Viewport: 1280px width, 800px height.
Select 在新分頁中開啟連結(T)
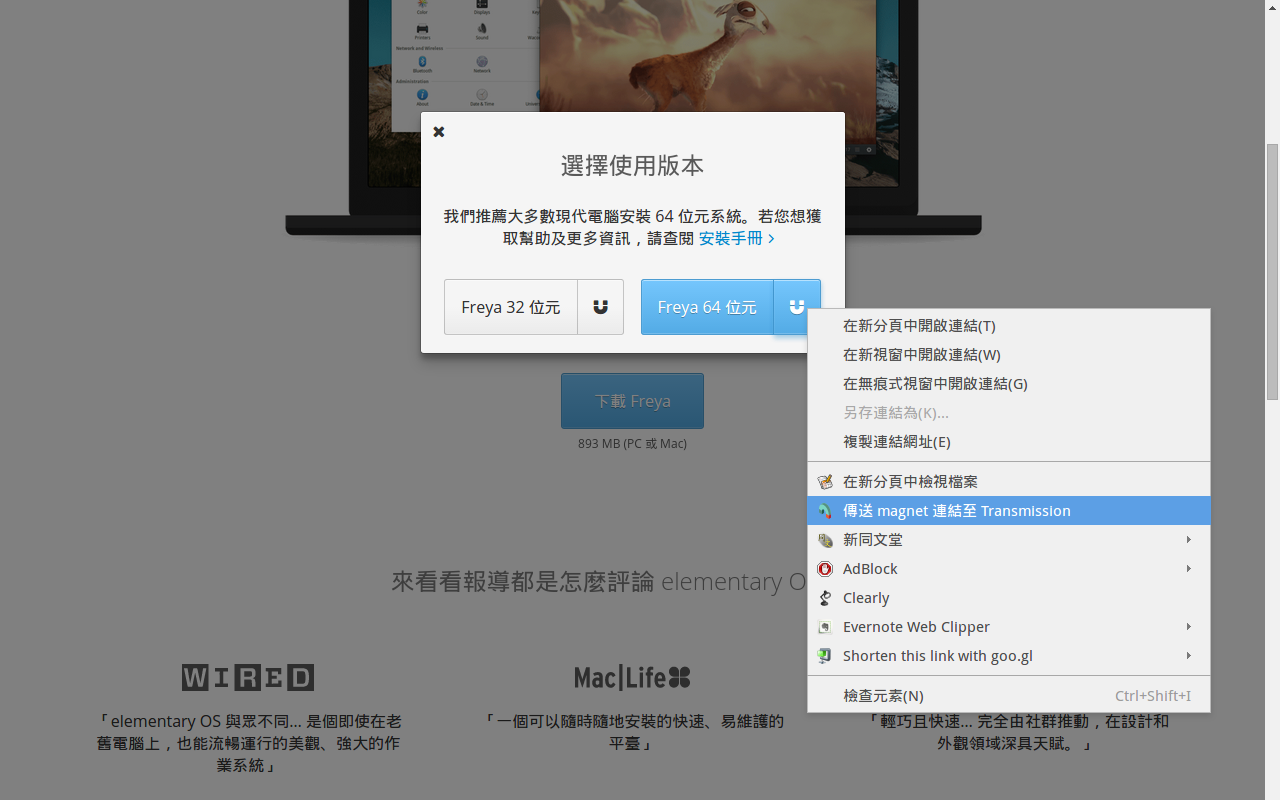1009,326
